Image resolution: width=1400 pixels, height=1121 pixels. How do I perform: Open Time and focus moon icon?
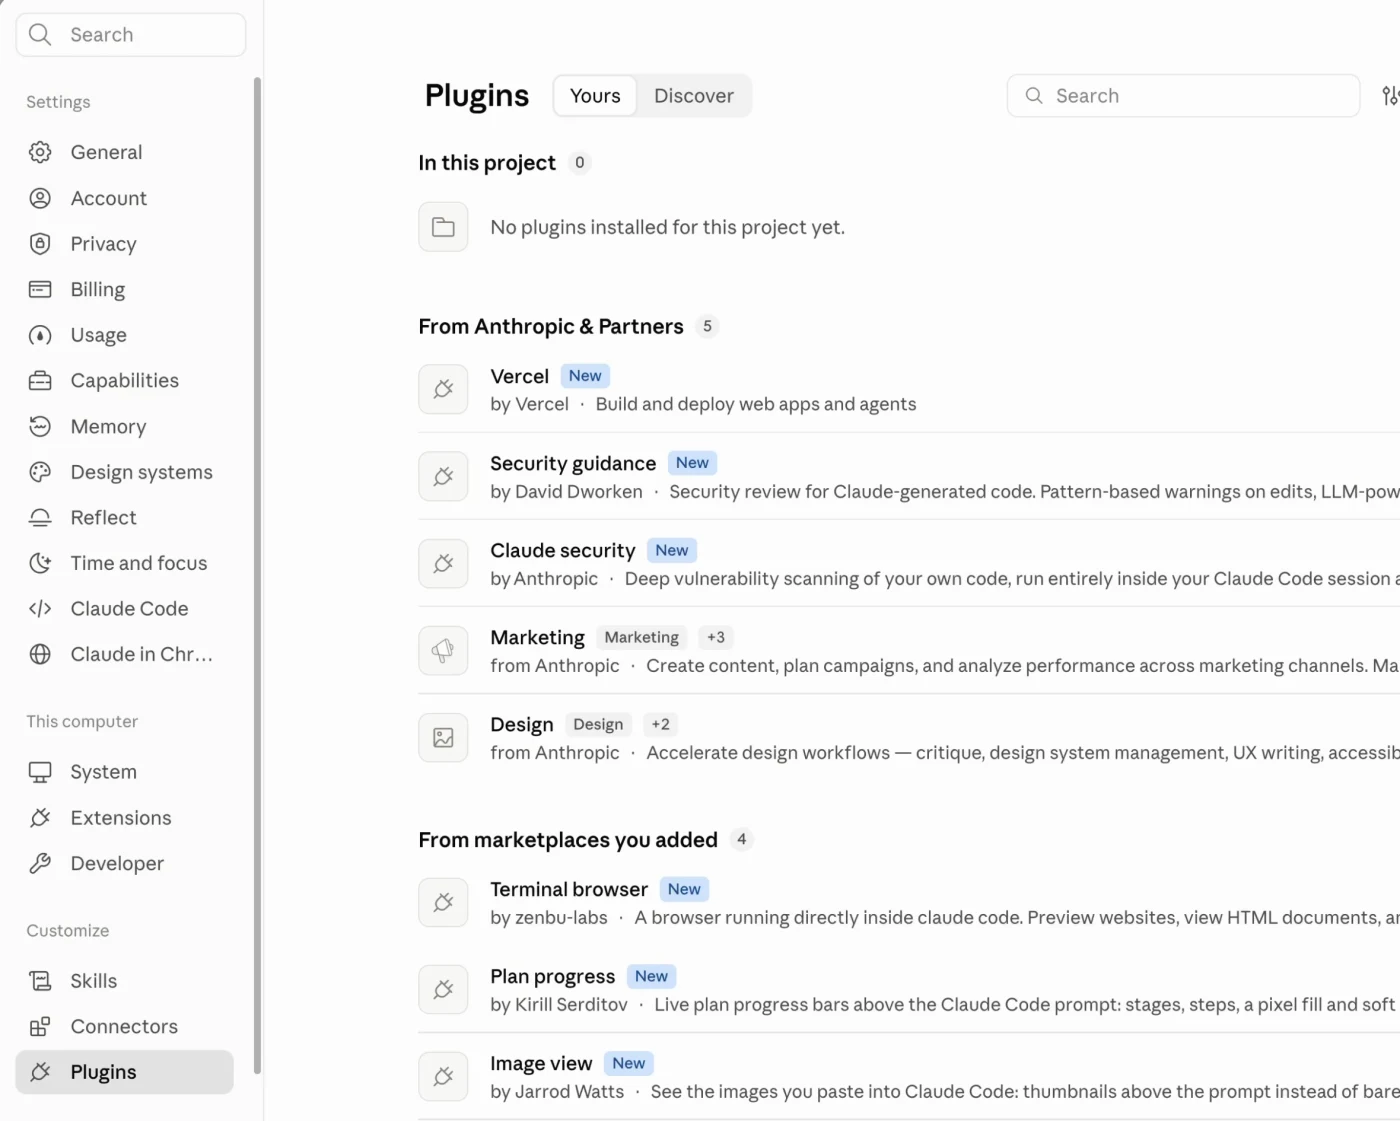(40, 563)
